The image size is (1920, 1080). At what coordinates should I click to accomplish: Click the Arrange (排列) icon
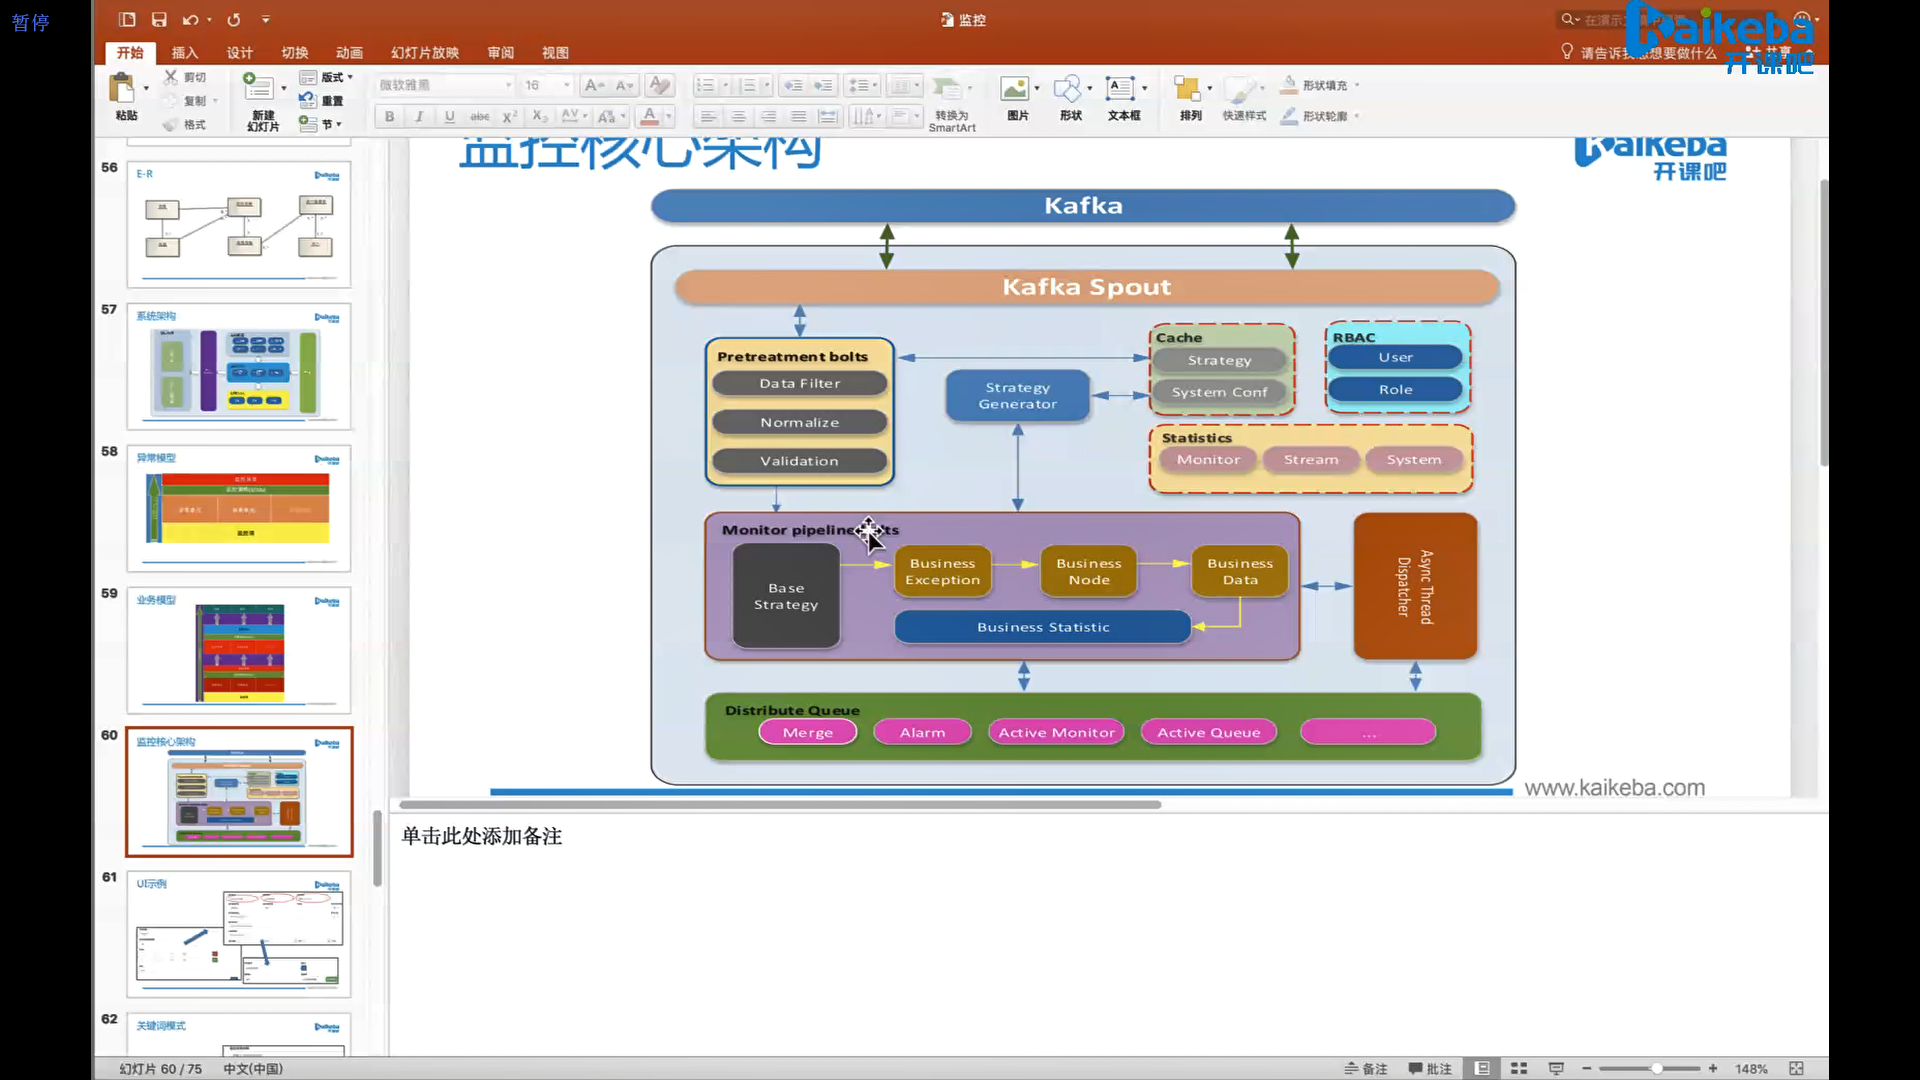point(1187,89)
